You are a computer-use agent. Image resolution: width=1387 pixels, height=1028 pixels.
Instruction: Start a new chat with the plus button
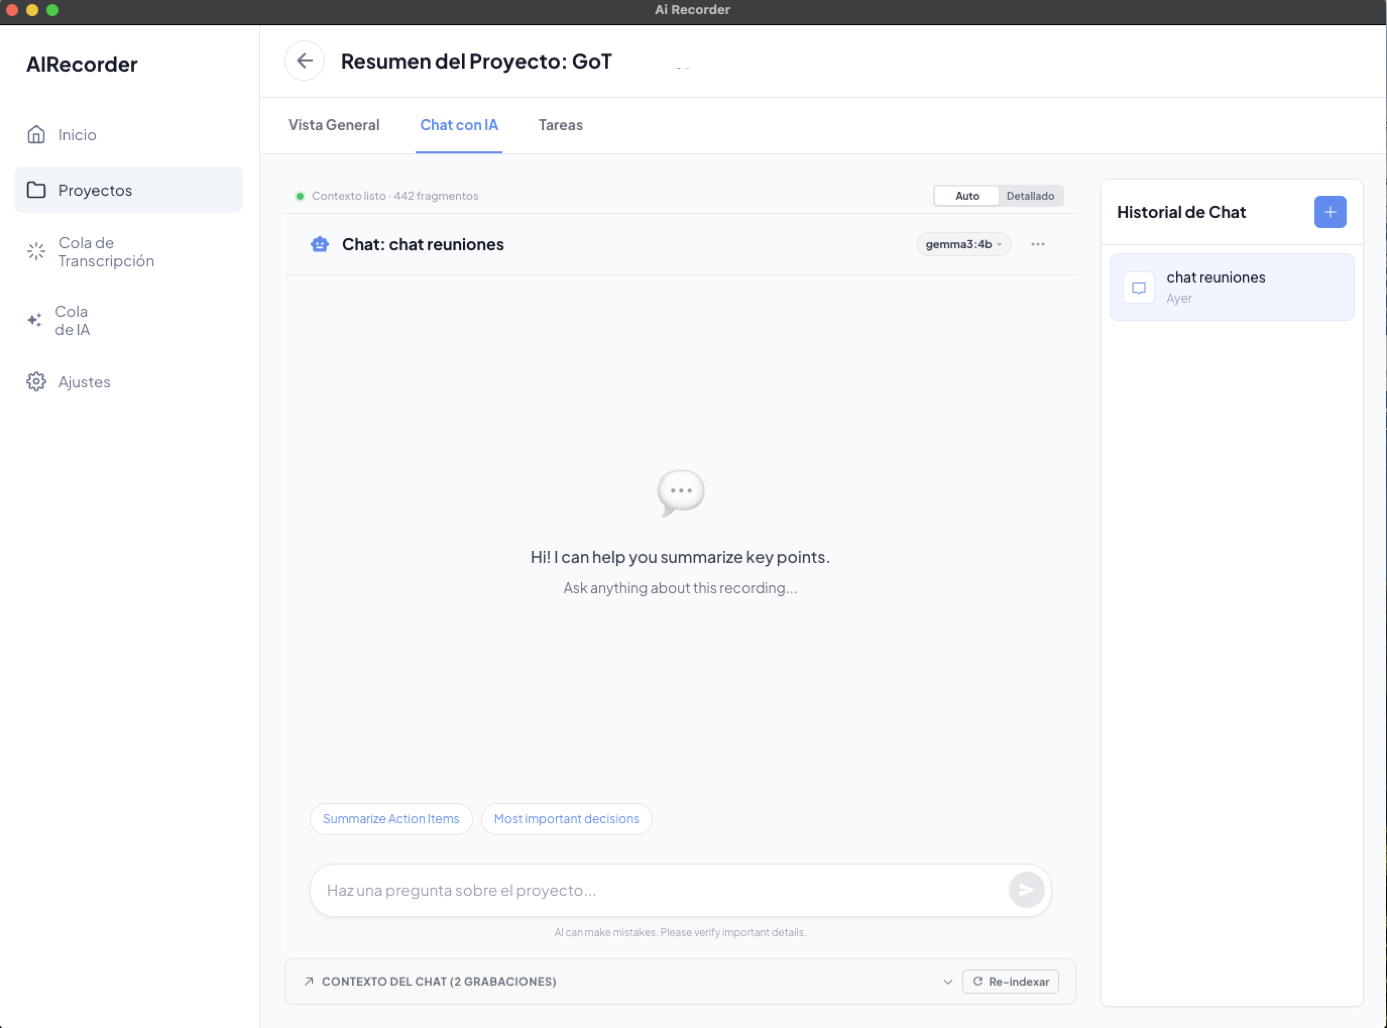click(1329, 211)
